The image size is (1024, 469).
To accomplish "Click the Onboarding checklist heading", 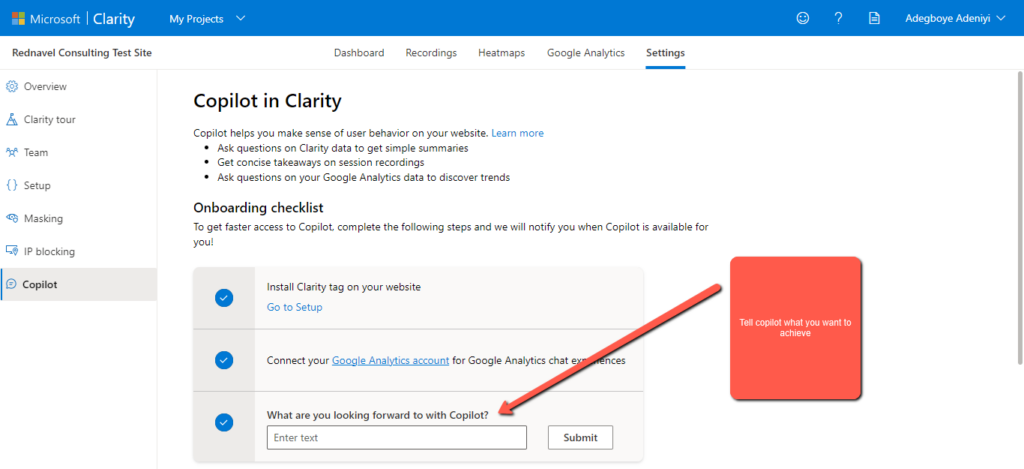I will [259, 208].
